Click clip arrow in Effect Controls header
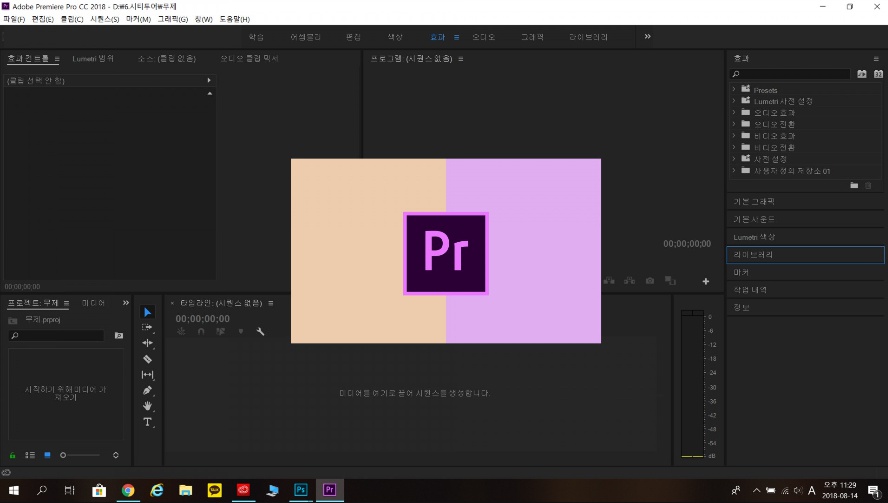Screen dimensions: 888x503 point(209,80)
